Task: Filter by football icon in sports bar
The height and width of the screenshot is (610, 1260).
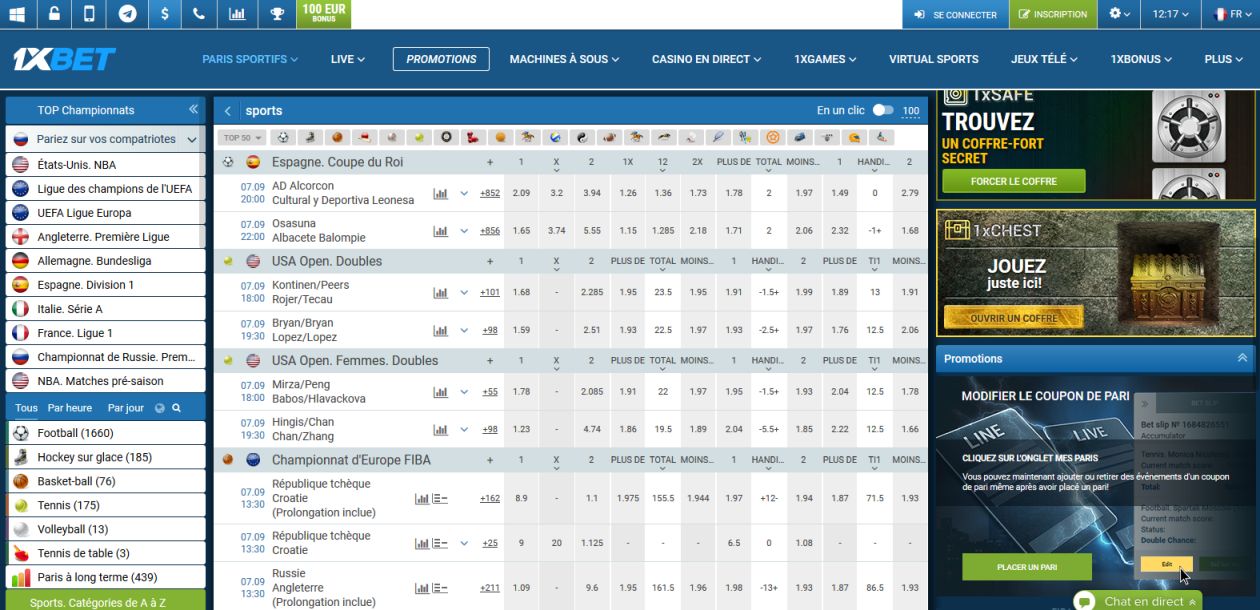Action: click(283, 138)
